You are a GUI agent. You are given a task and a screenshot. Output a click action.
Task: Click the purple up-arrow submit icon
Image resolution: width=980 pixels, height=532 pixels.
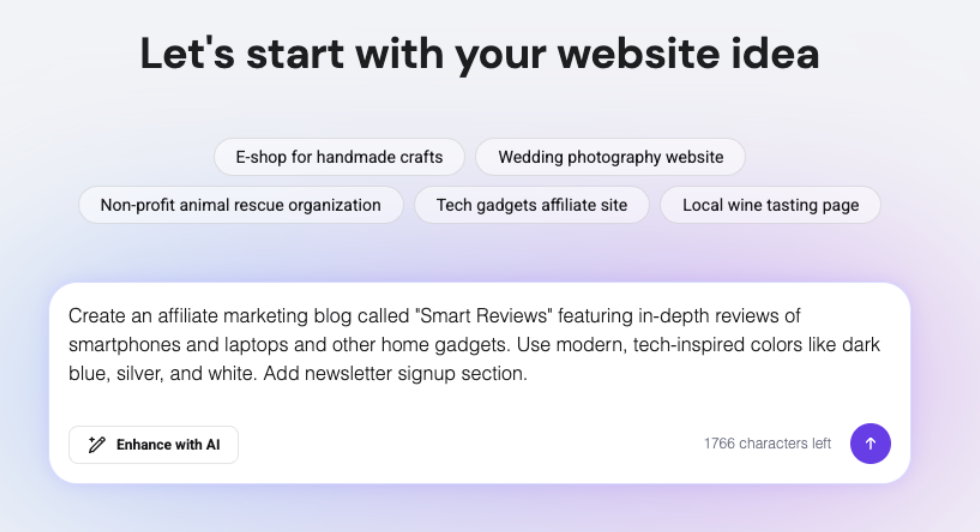[870, 443]
